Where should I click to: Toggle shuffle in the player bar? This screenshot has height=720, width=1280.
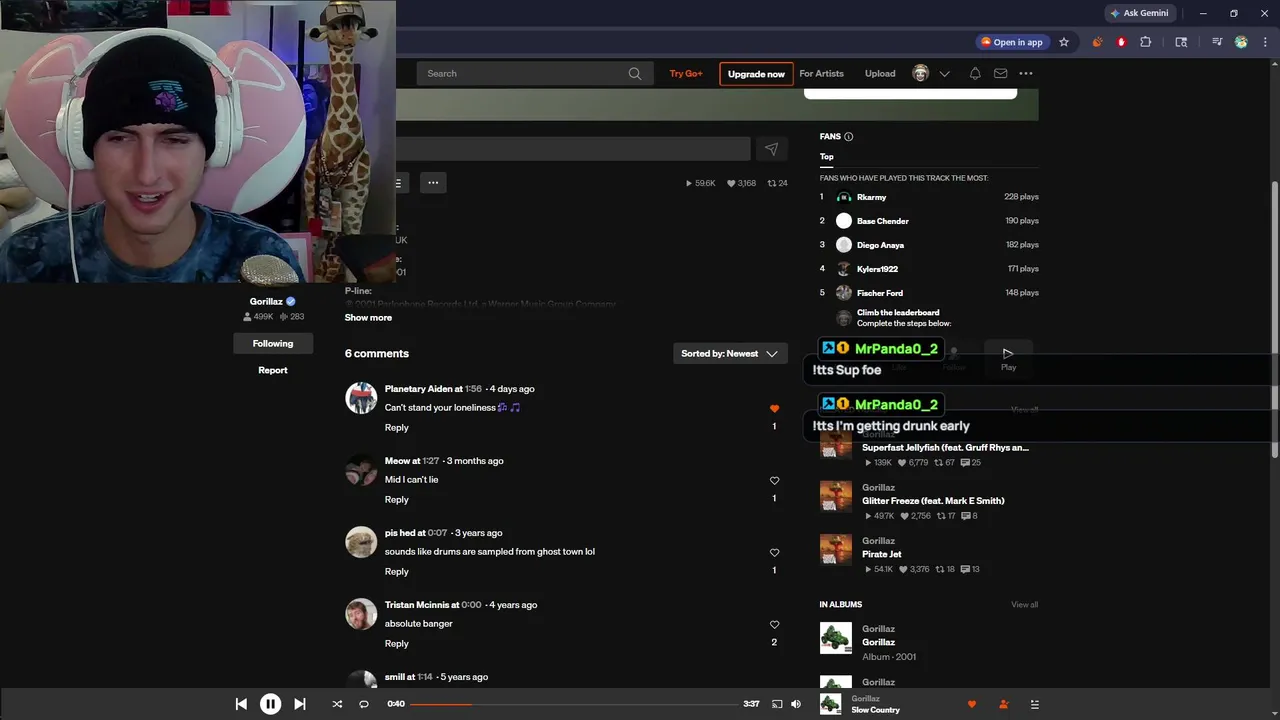point(337,704)
